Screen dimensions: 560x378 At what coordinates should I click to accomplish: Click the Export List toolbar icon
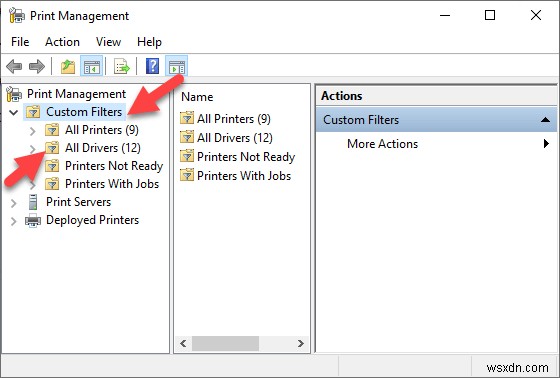[122, 66]
